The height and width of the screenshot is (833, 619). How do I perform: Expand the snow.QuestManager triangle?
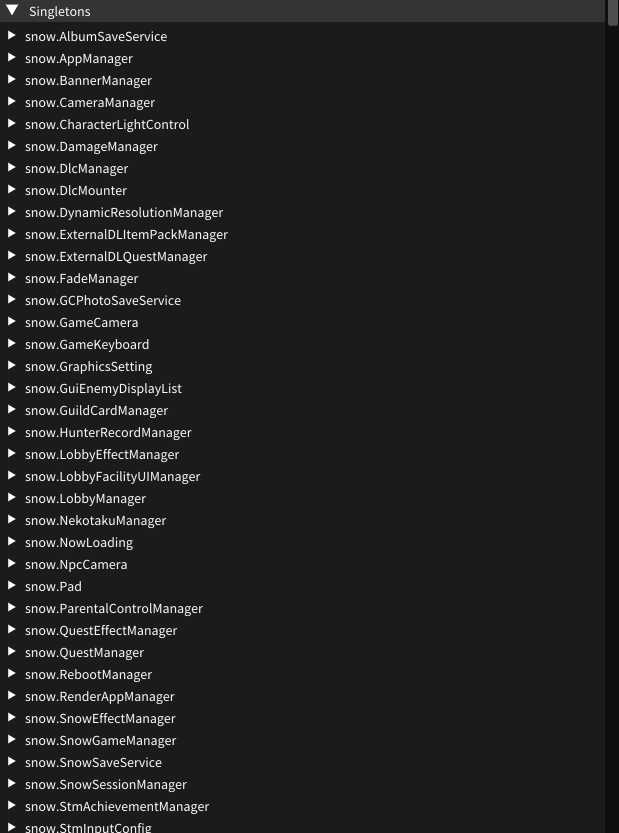(11, 652)
